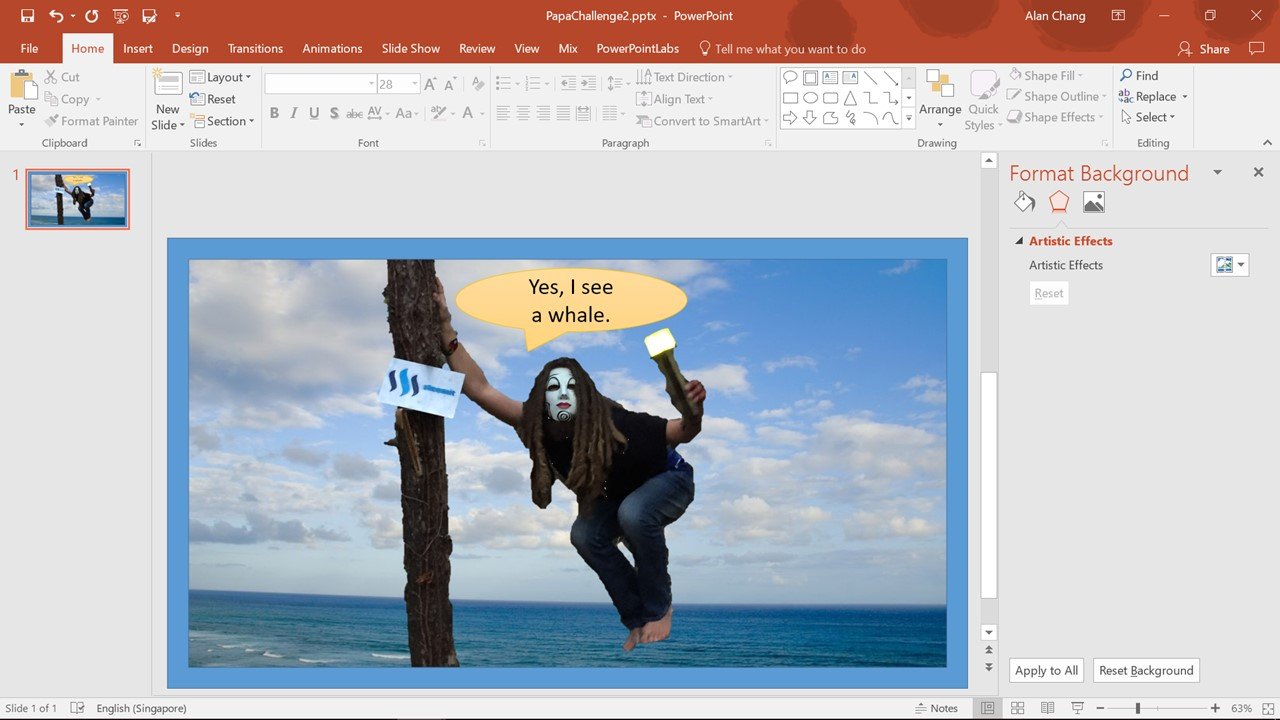Screen dimensions: 1280x720
Task: Select the slide 1 thumbnail
Action: (x=78, y=199)
